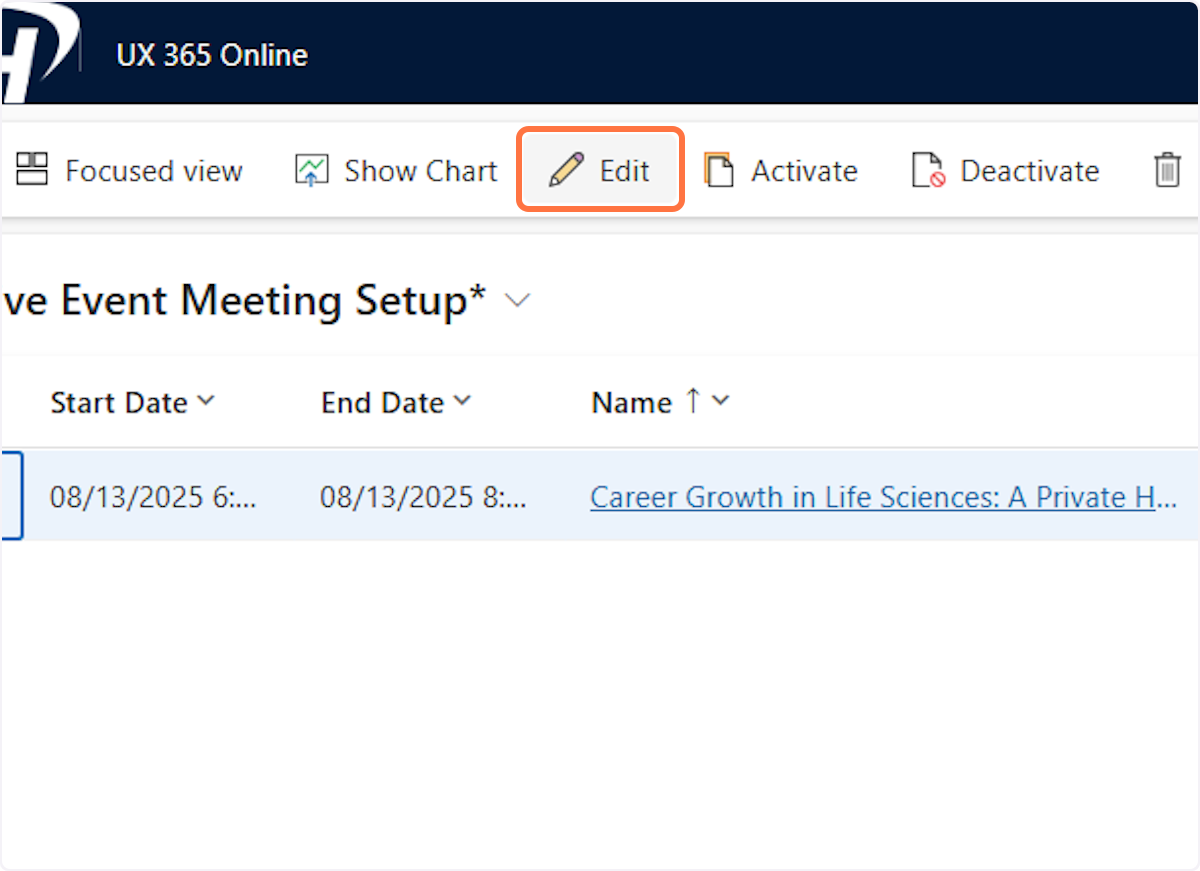Open the view selector chevron beside Event Meeting Setup

[x=517, y=300]
